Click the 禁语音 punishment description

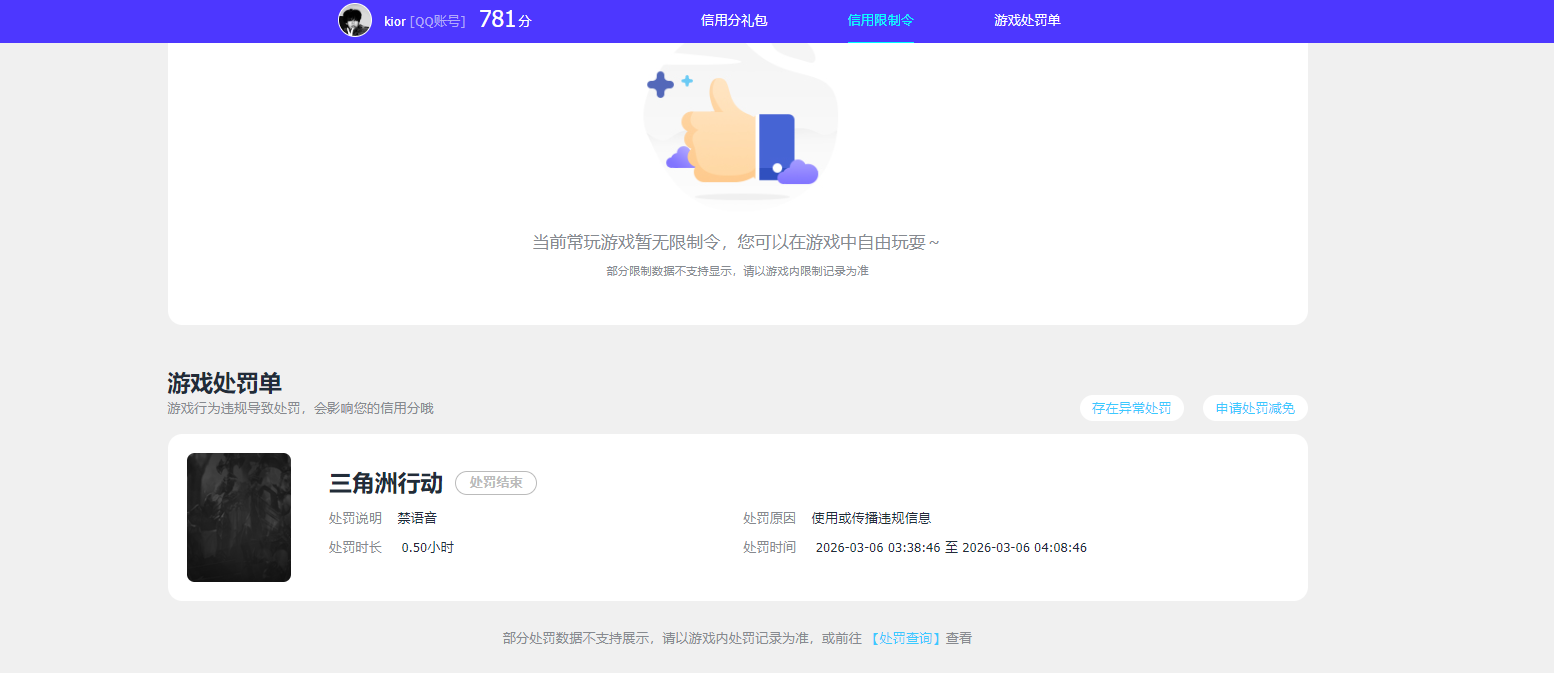pyautogui.click(x=417, y=518)
